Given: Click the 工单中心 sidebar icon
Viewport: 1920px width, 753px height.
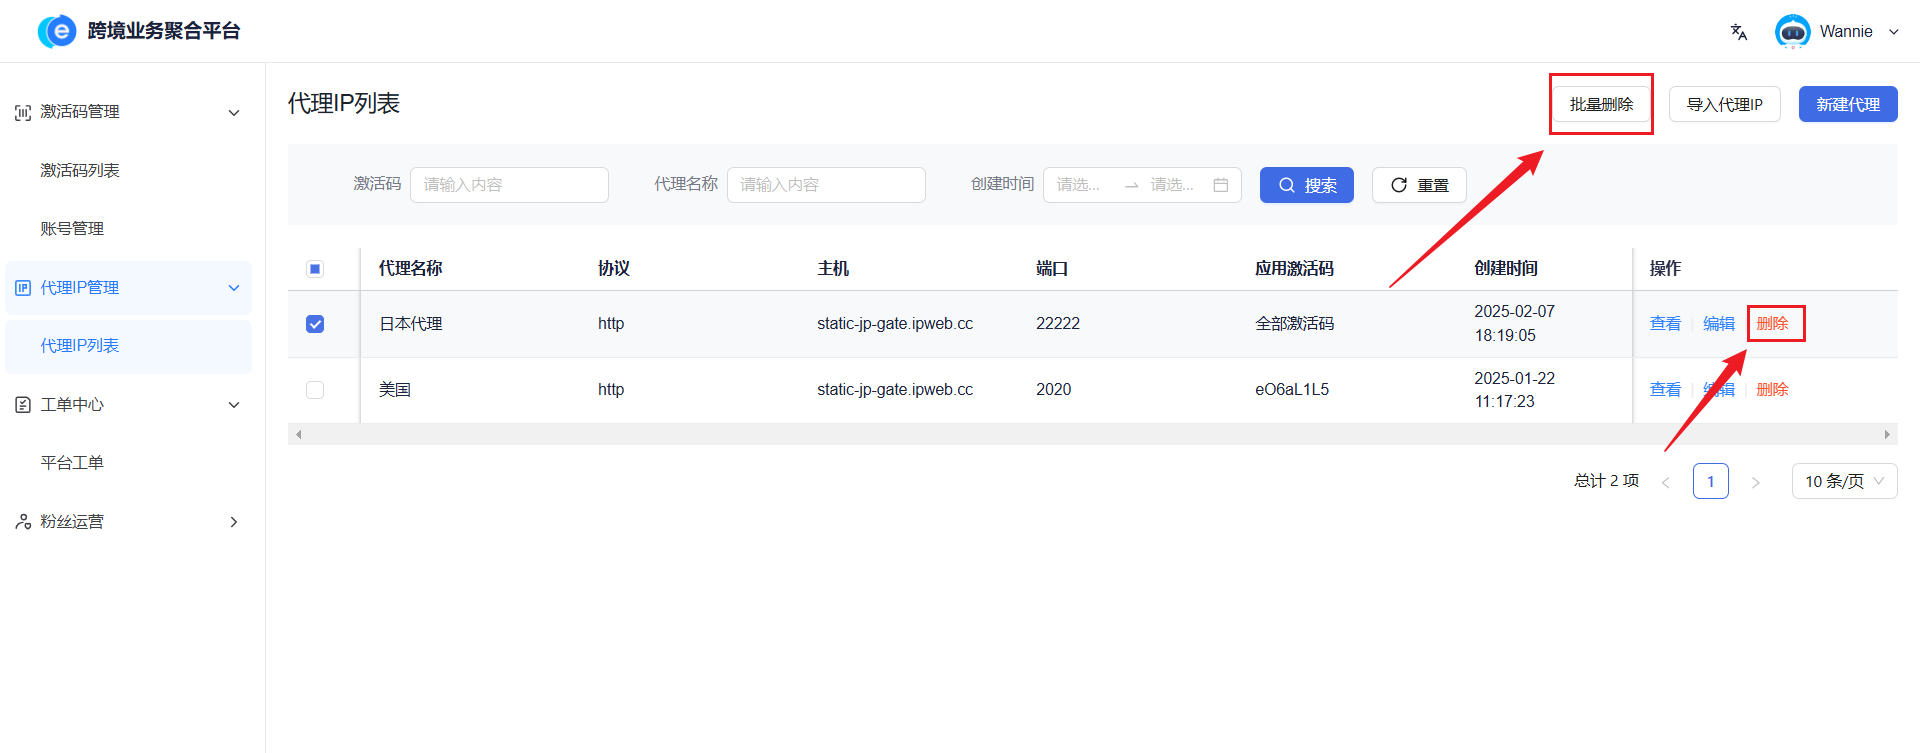Looking at the screenshot, I should (23, 405).
